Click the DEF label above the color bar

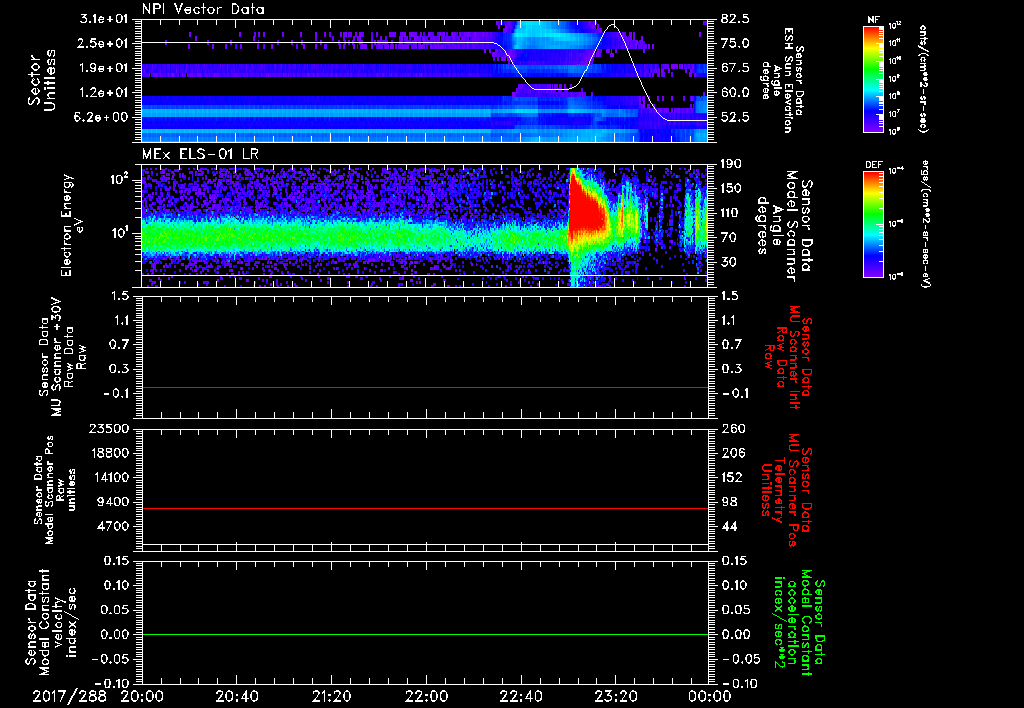pyautogui.click(x=874, y=165)
